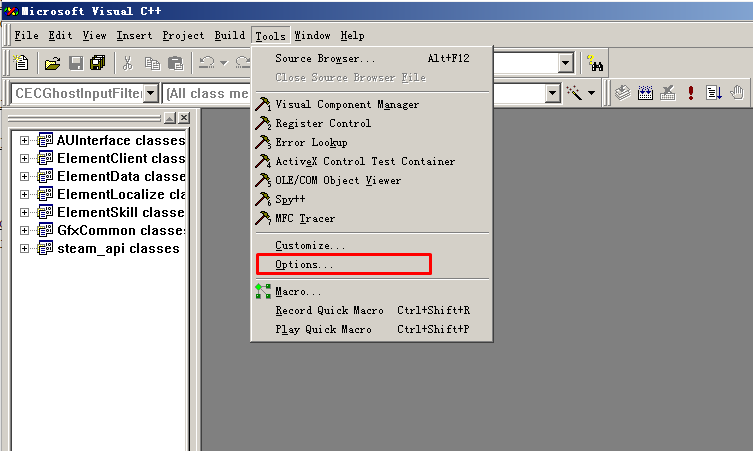Click the Insert/Remove Breakpoint hand icon
753x451 pixels.
[737, 92]
